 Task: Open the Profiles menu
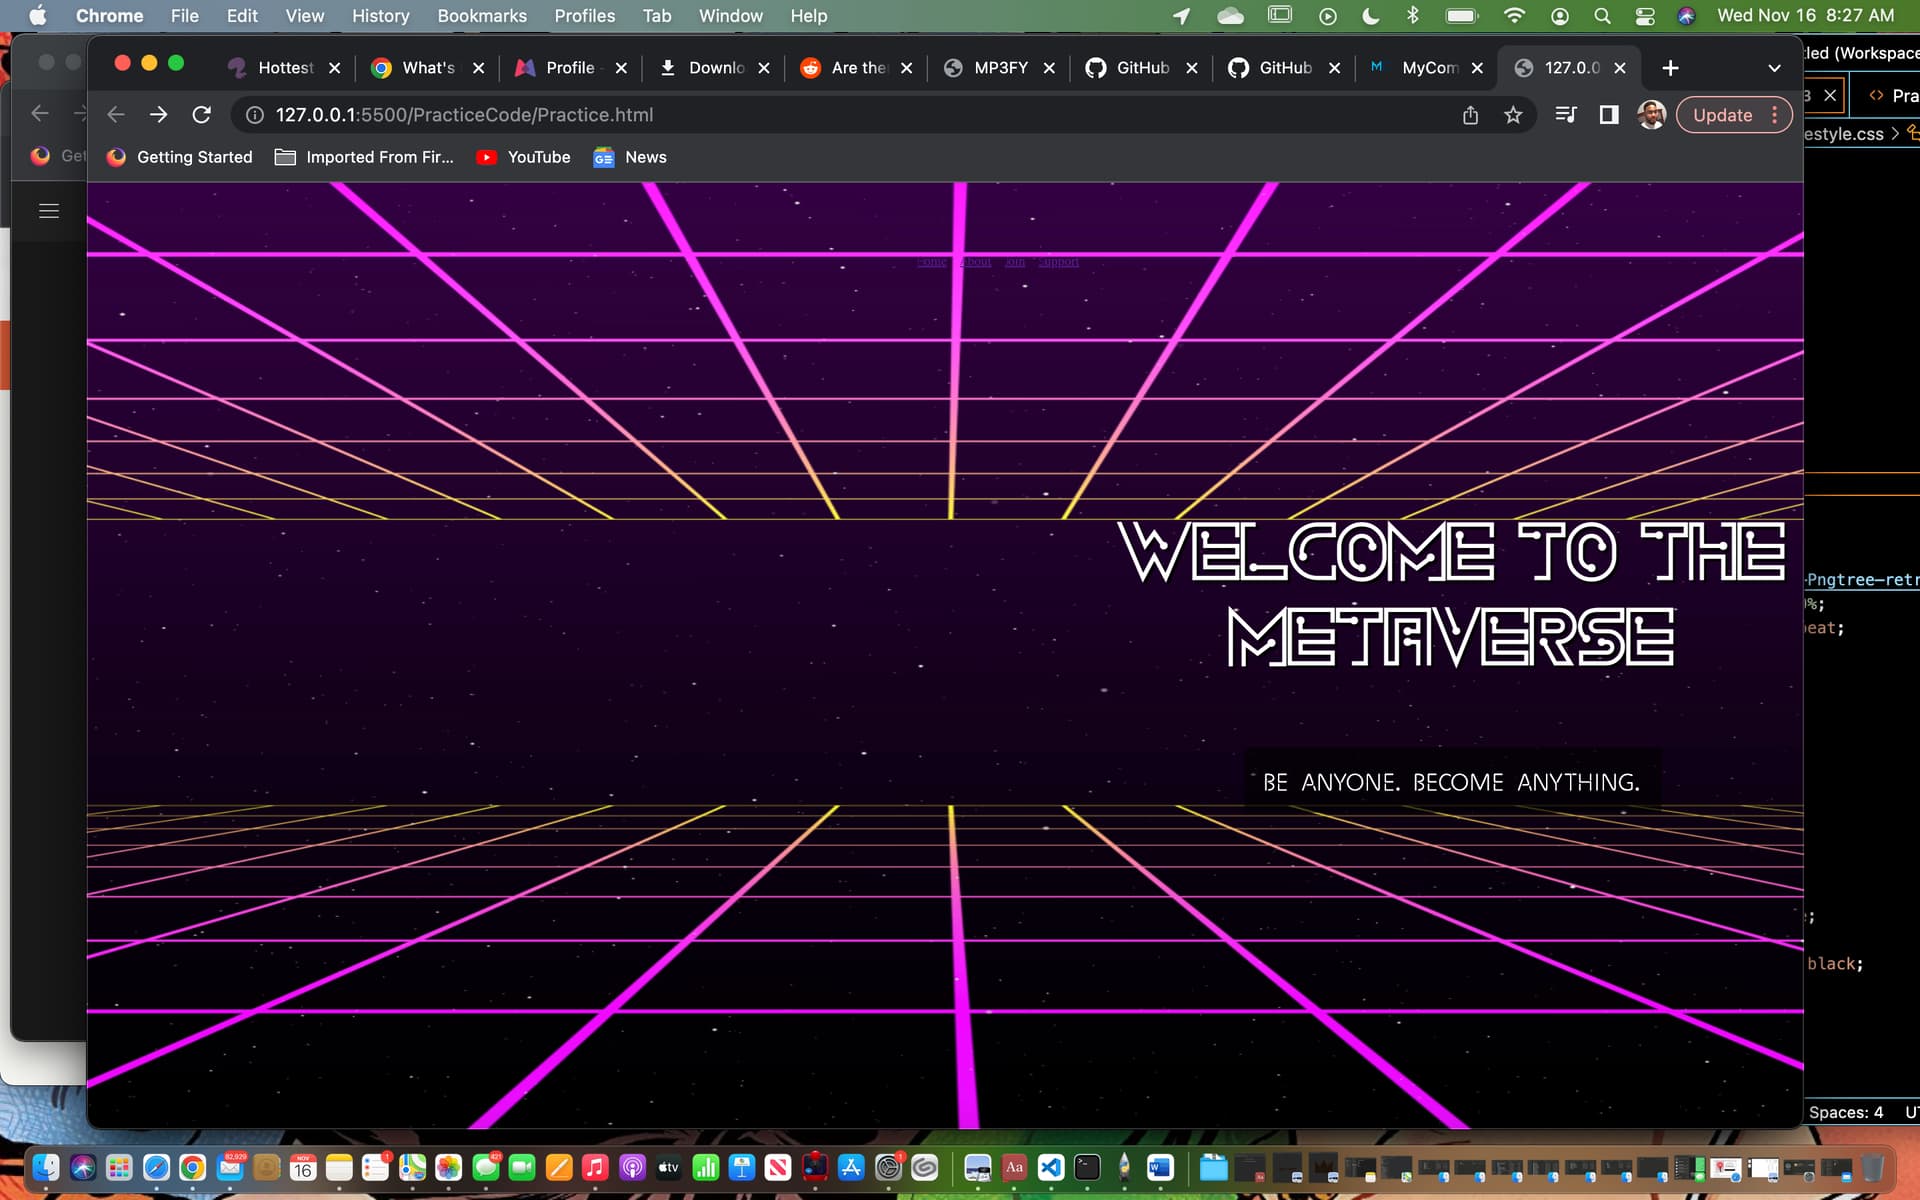coord(584,16)
